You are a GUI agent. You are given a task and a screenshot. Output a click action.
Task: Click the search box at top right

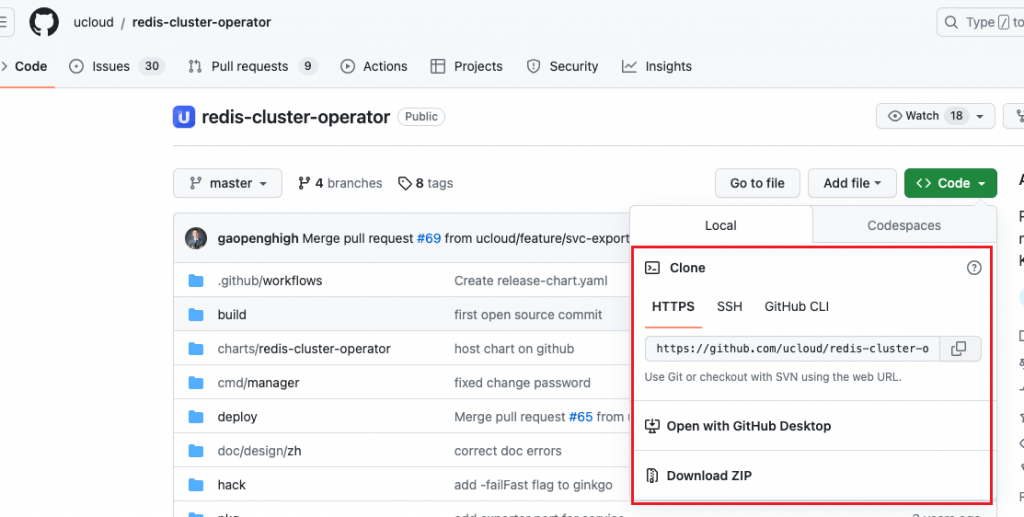(980, 22)
